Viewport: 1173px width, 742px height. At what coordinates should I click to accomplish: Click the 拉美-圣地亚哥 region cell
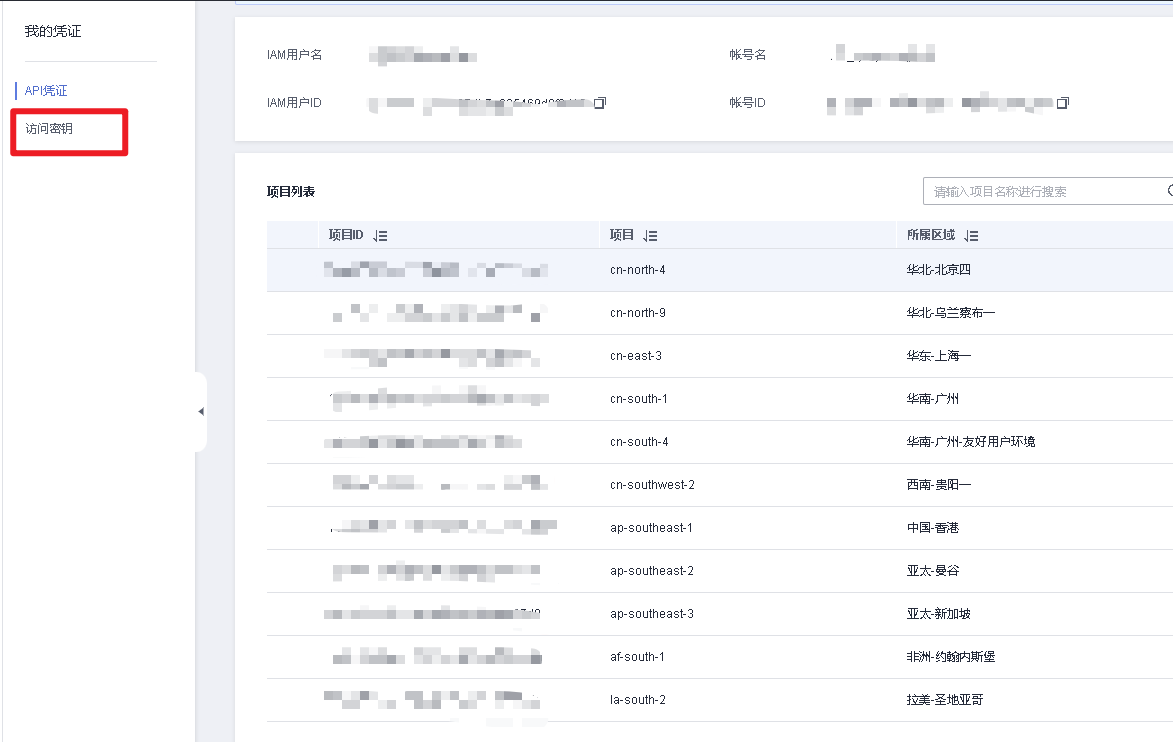[x=944, y=700]
